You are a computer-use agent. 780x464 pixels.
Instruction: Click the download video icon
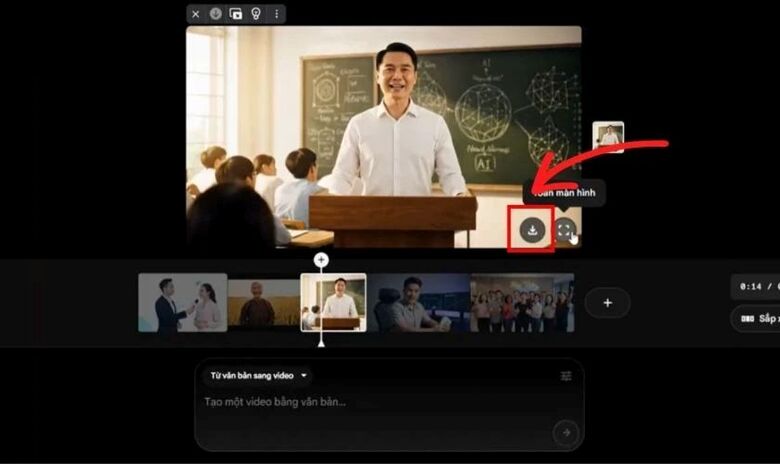[533, 230]
